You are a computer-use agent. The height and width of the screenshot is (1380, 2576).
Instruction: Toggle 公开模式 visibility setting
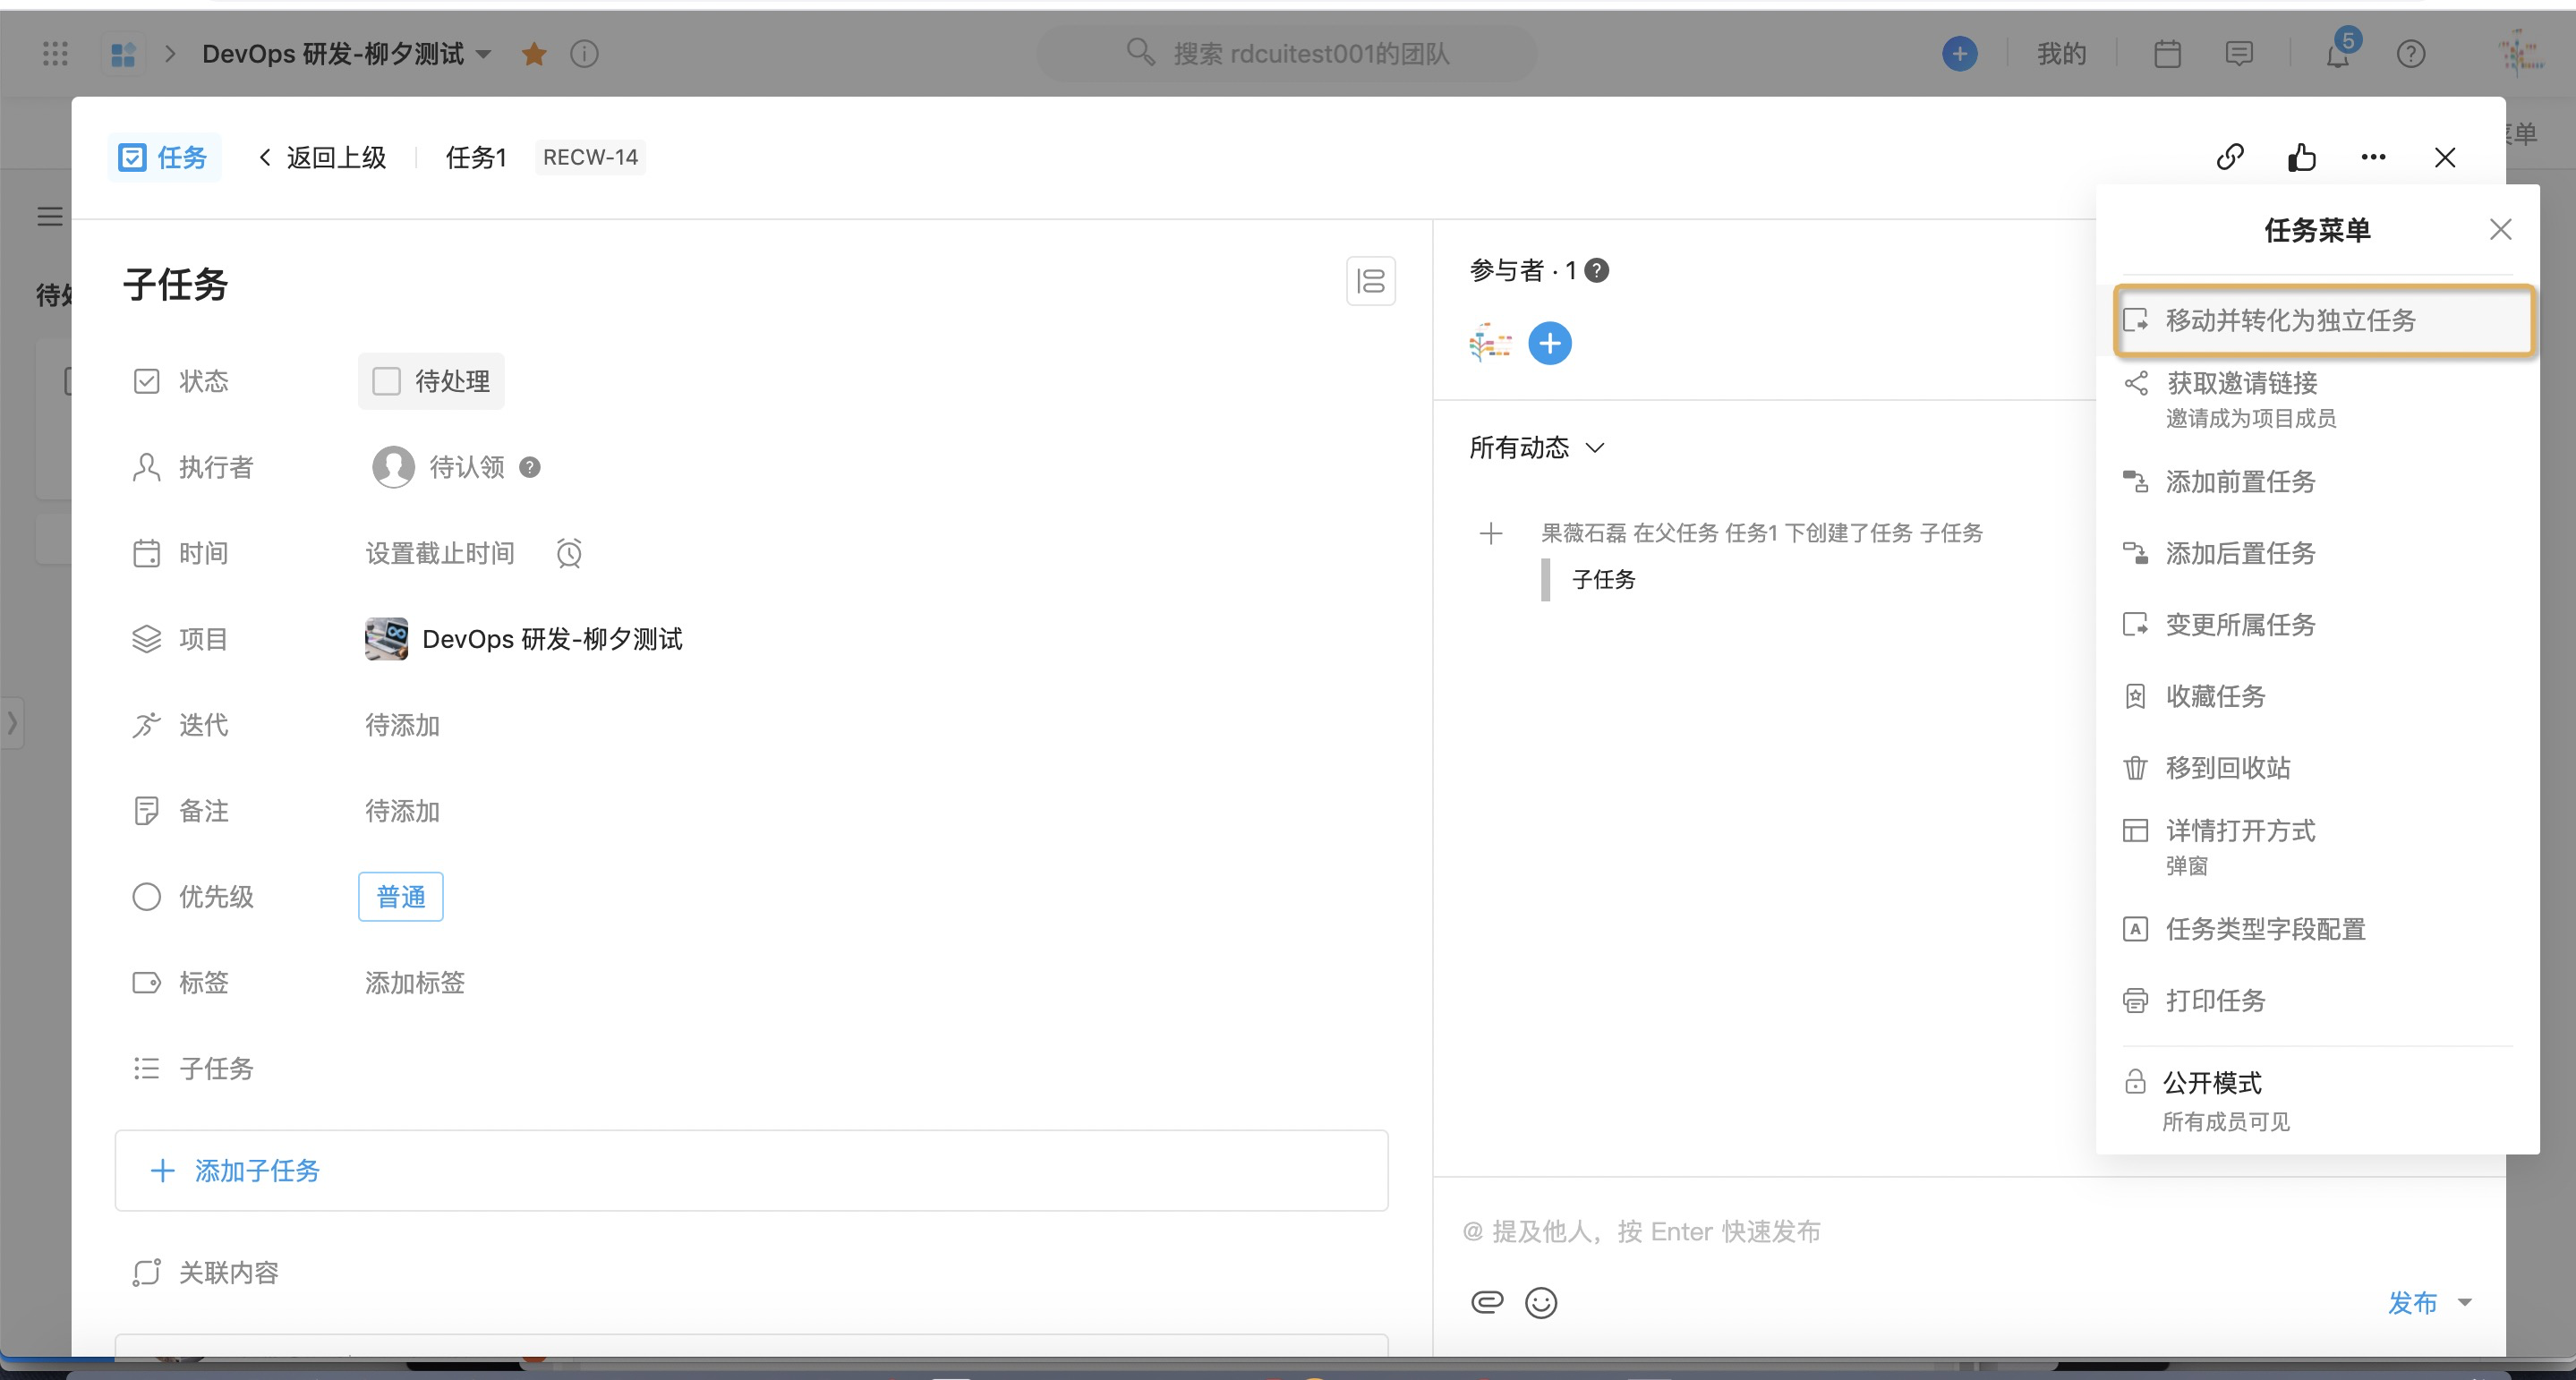2317,1100
